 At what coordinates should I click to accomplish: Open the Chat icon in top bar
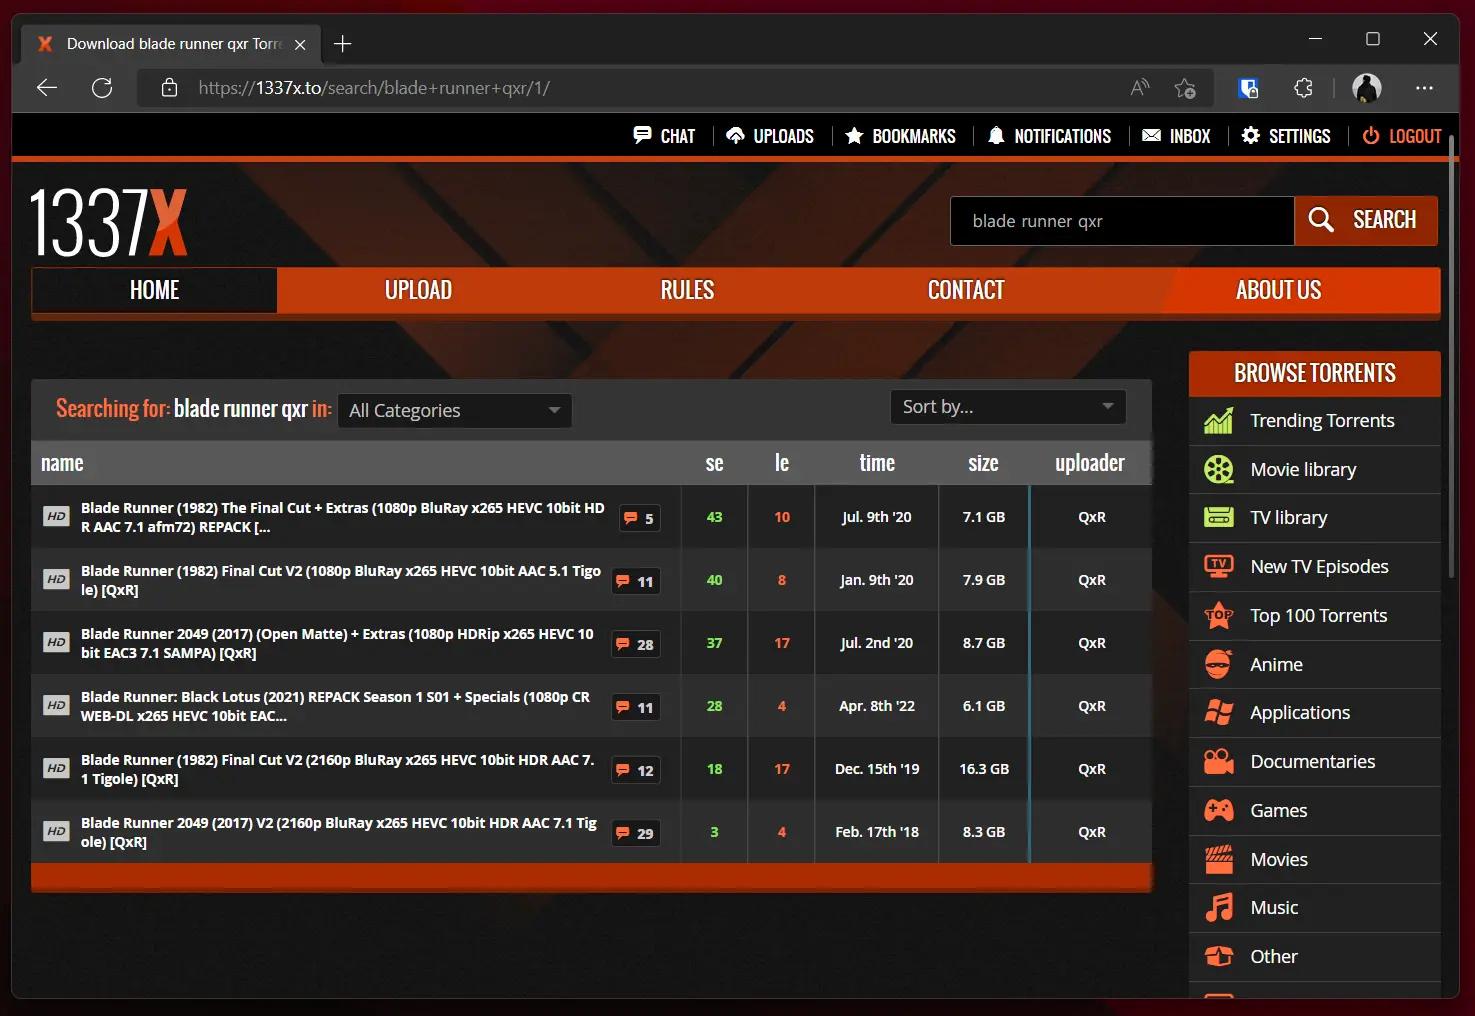[x=642, y=135]
